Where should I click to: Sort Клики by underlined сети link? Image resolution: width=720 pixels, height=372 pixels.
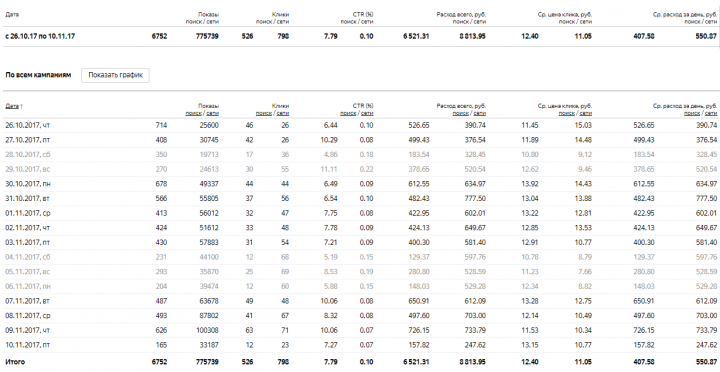click(x=282, y=113)
